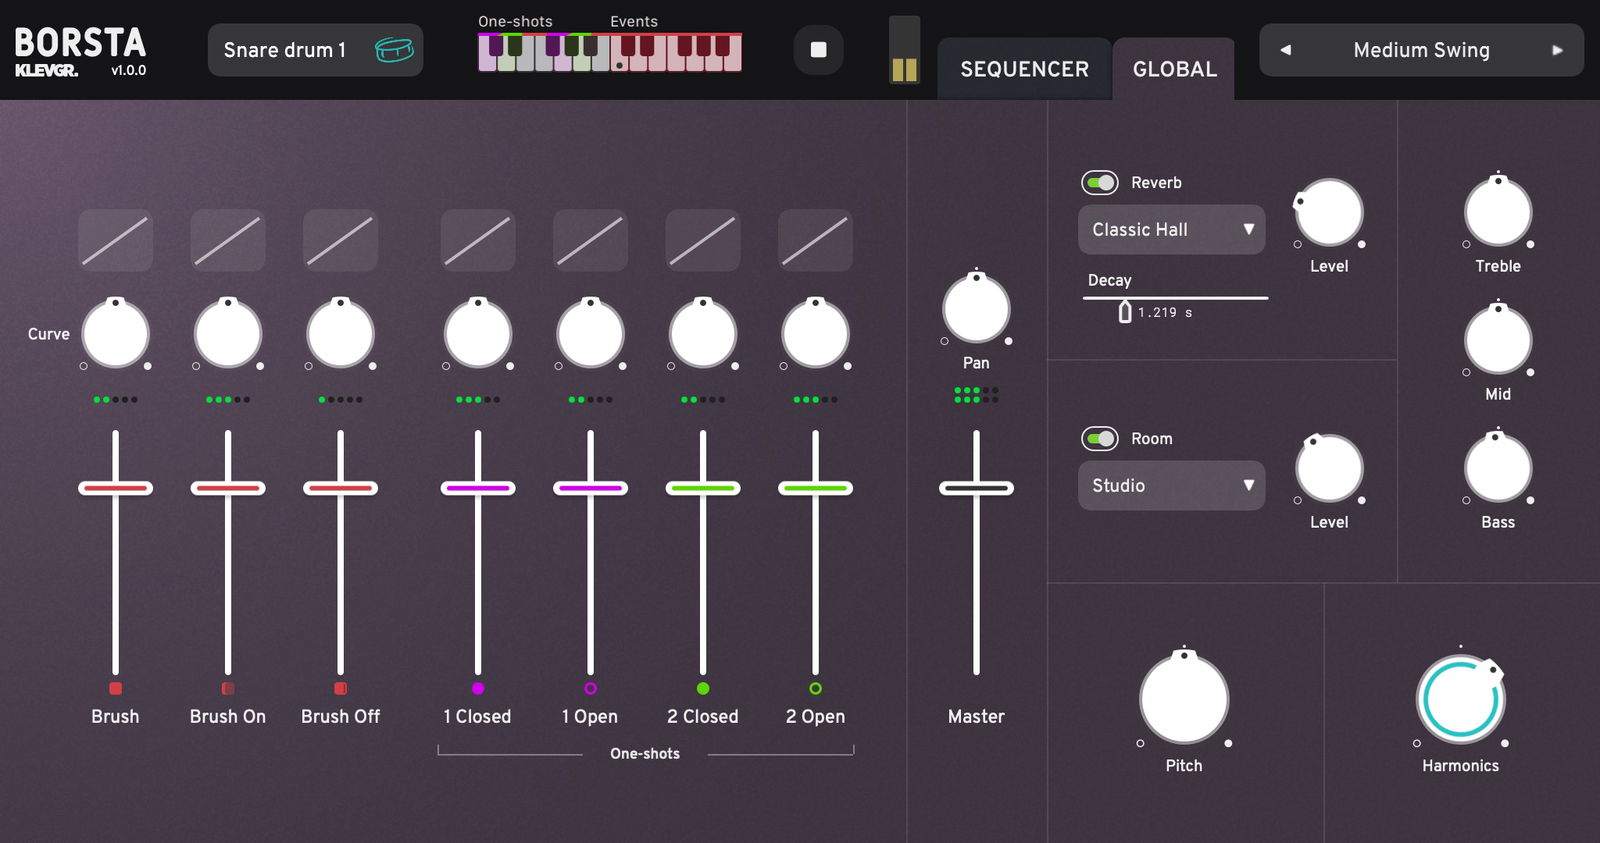The width and height of the screenshot is (1600, 843).
Task: Switch to the SEQUENCER tab
Action: click(1024, 69)
